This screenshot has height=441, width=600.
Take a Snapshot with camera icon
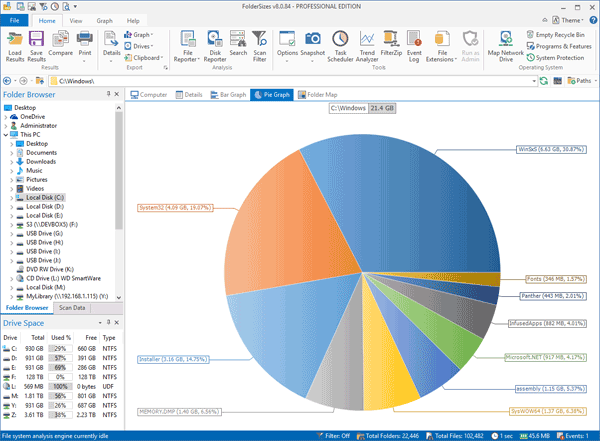312,40
